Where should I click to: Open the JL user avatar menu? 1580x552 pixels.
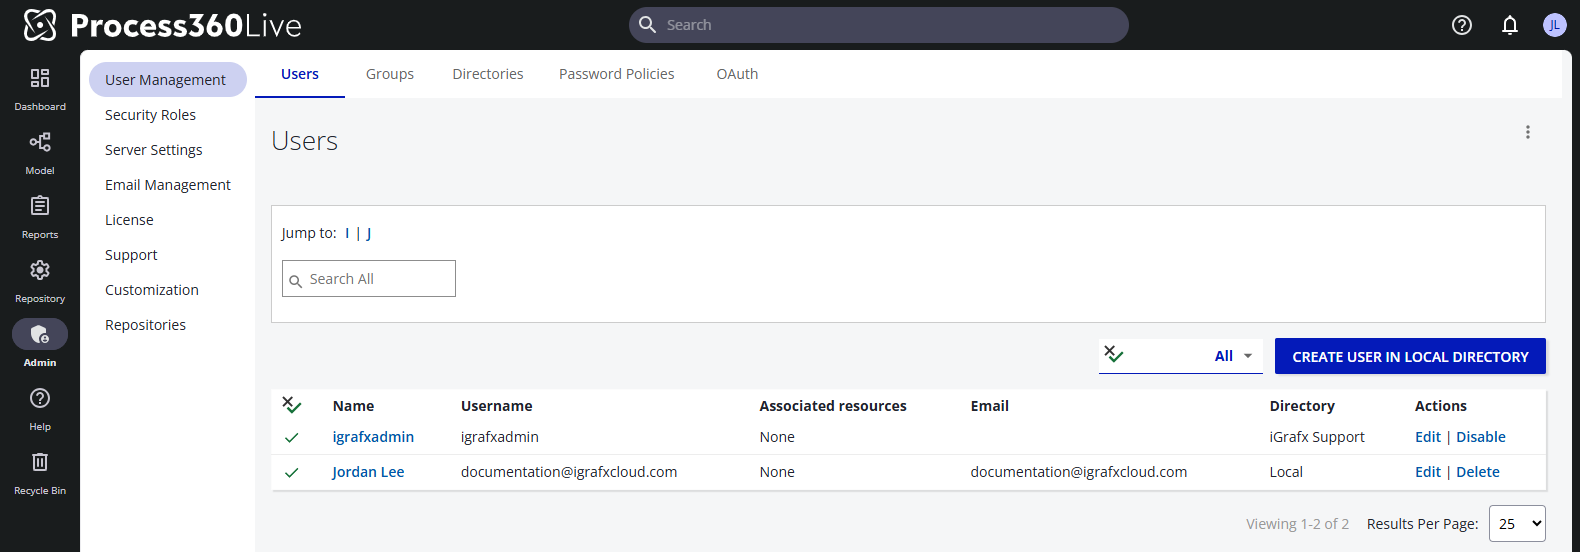(x=1554, y=25)
